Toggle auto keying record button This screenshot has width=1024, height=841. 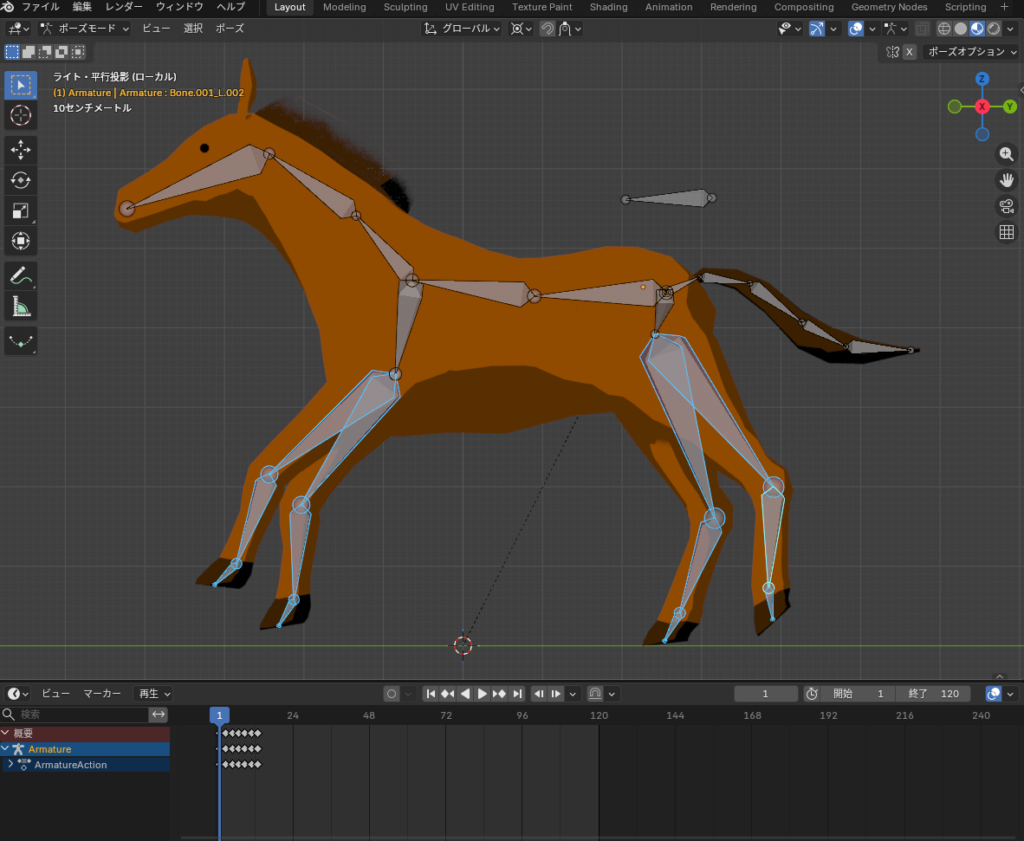point(392,694)
